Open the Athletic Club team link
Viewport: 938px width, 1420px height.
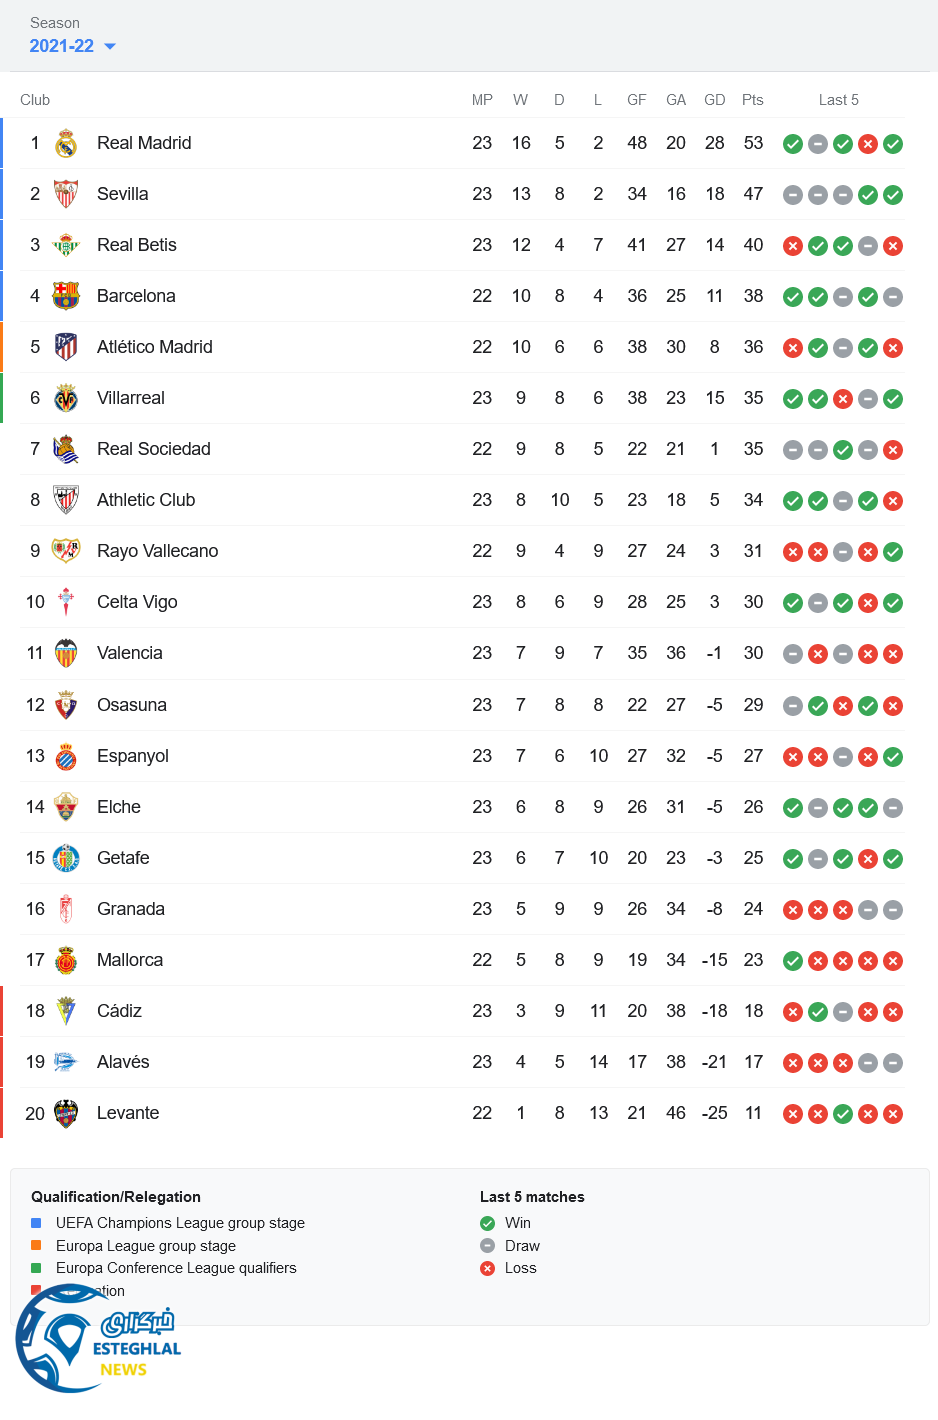(146, 500)
